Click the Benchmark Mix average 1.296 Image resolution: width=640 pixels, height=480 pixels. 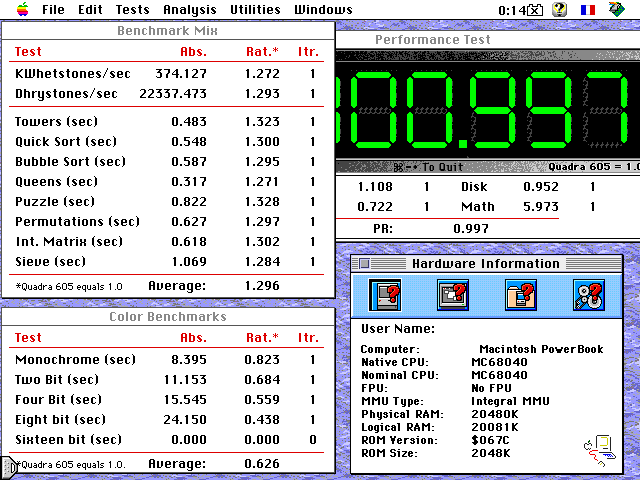point(262,286)
